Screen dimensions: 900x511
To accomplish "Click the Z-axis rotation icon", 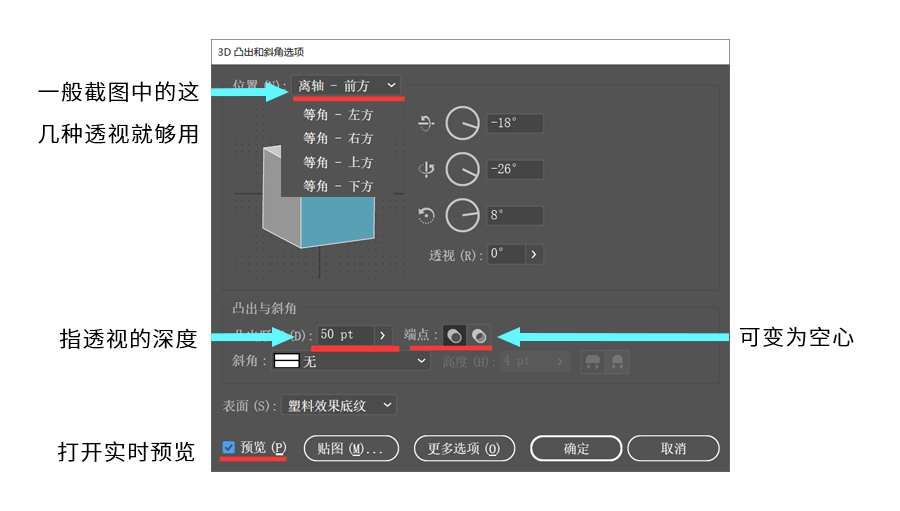I will pos(426,216).
